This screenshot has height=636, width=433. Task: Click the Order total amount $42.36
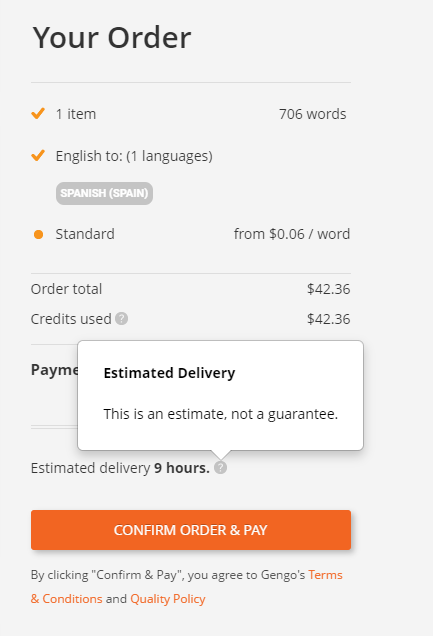pyautogui.click(x=328, y=289)
